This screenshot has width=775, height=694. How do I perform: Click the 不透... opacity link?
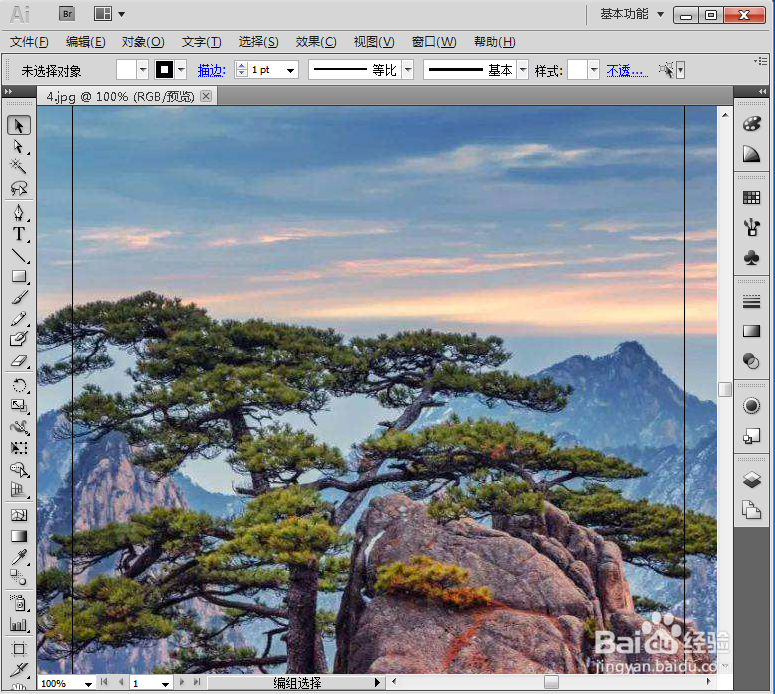(x=627, y=71)
